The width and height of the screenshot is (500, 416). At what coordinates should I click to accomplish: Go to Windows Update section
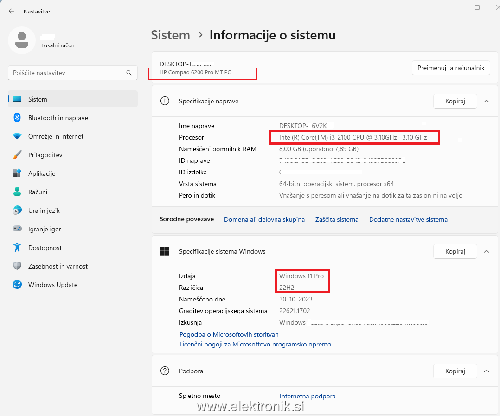53,285
